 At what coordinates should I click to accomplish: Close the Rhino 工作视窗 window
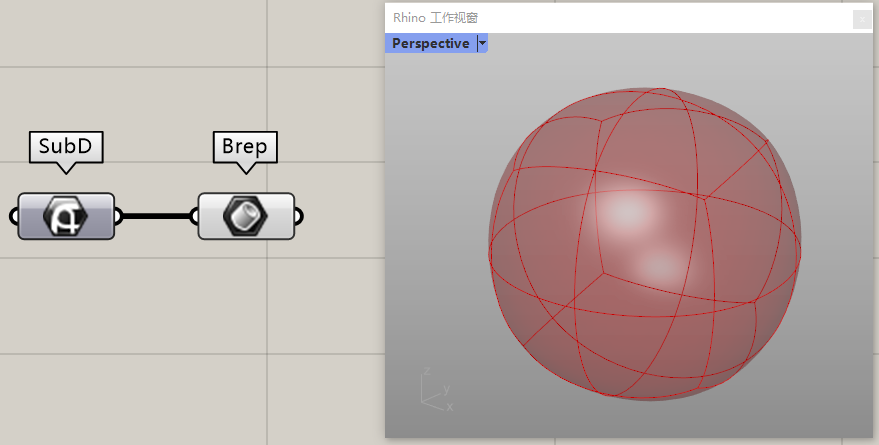click(862, 20)
